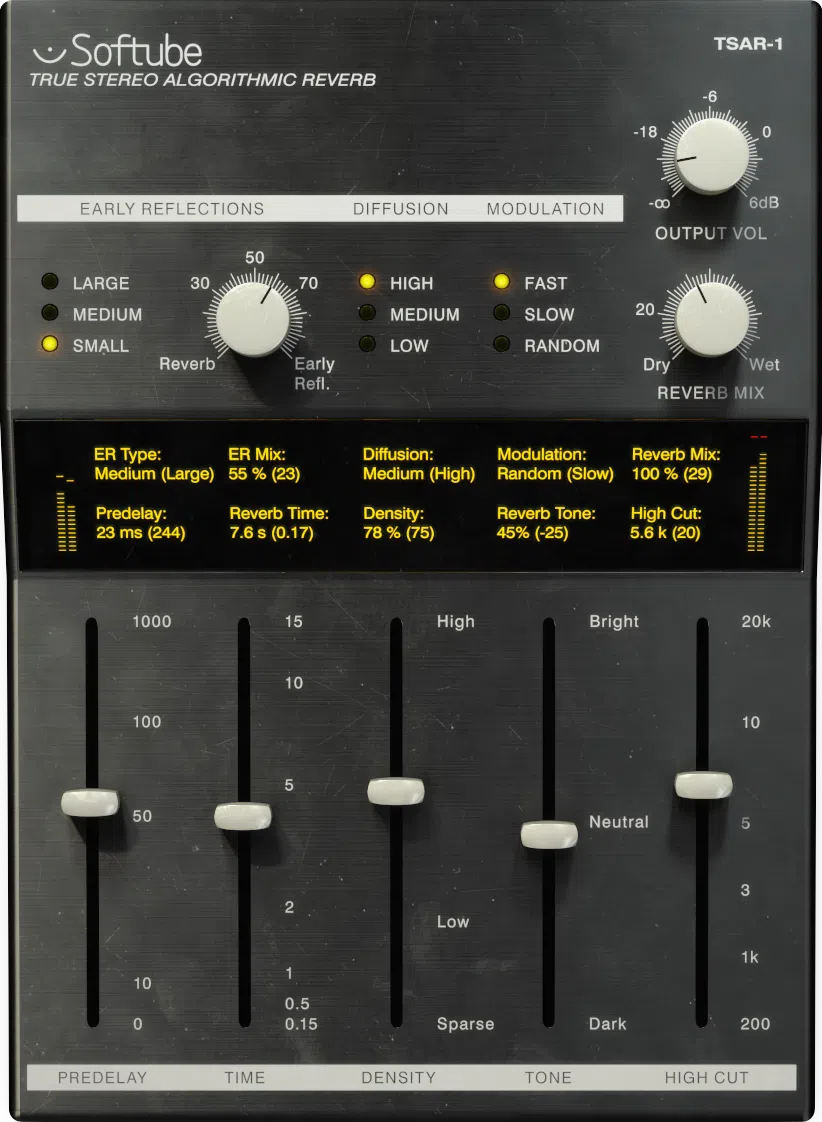822x1122 pixels.
Task: Set diffusion to LOW
Action: pyautogui.click(x=368, y=345)
